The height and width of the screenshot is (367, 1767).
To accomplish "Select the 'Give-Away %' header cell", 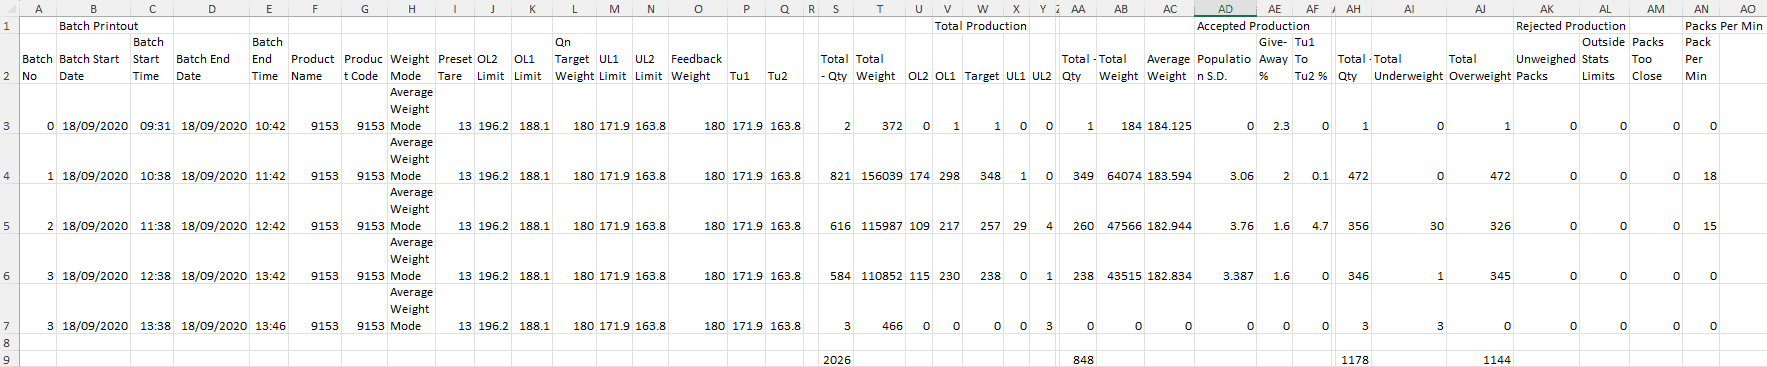I will pos(1274,59).
